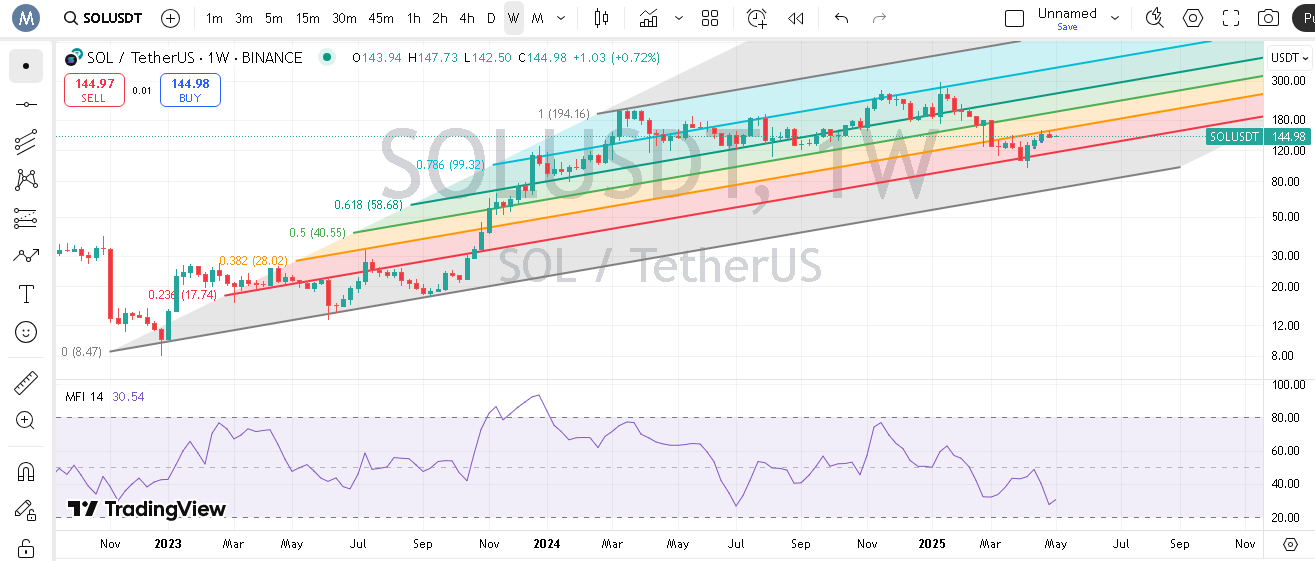This screenshot has height=561, width=1315.
Task: Expand the timeframe list dropdown arrow
Action: click(x=562, y=18)
